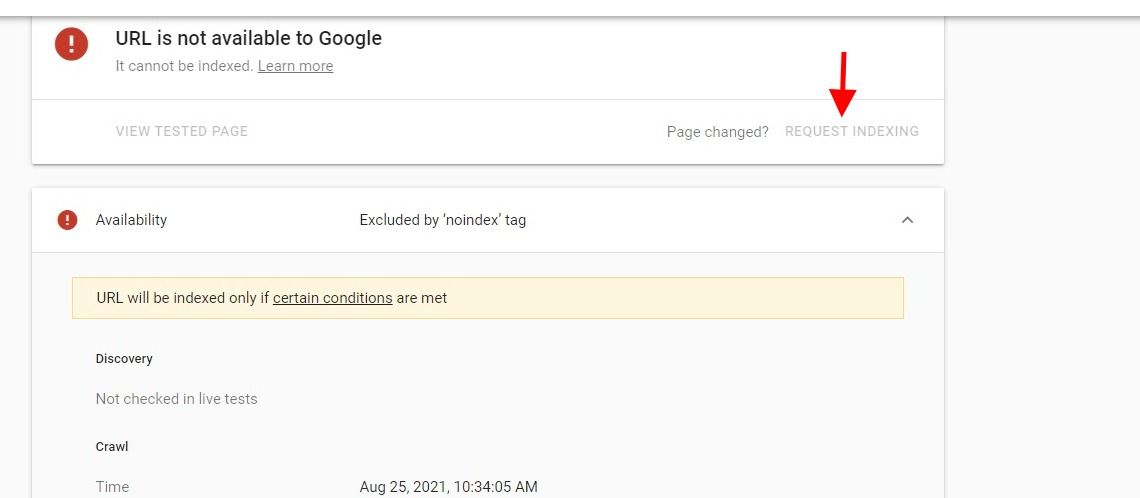The height and width of the screenshot is (498, 1140).
Task: Select the Aug 25, 2021 crawl timestamp
Action: tap(449, 486)
